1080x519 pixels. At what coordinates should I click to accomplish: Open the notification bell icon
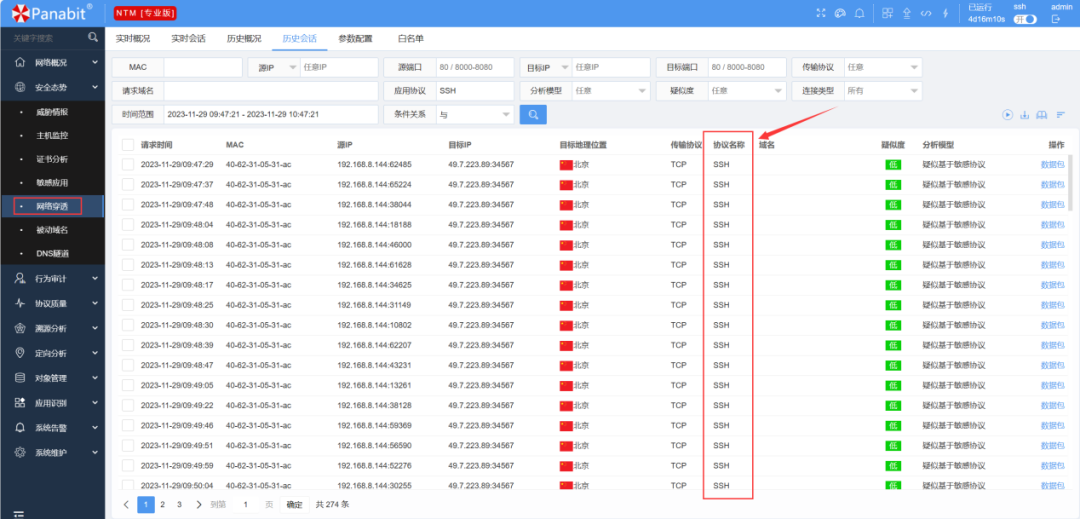pyautogui.click(x=859, y=13)
